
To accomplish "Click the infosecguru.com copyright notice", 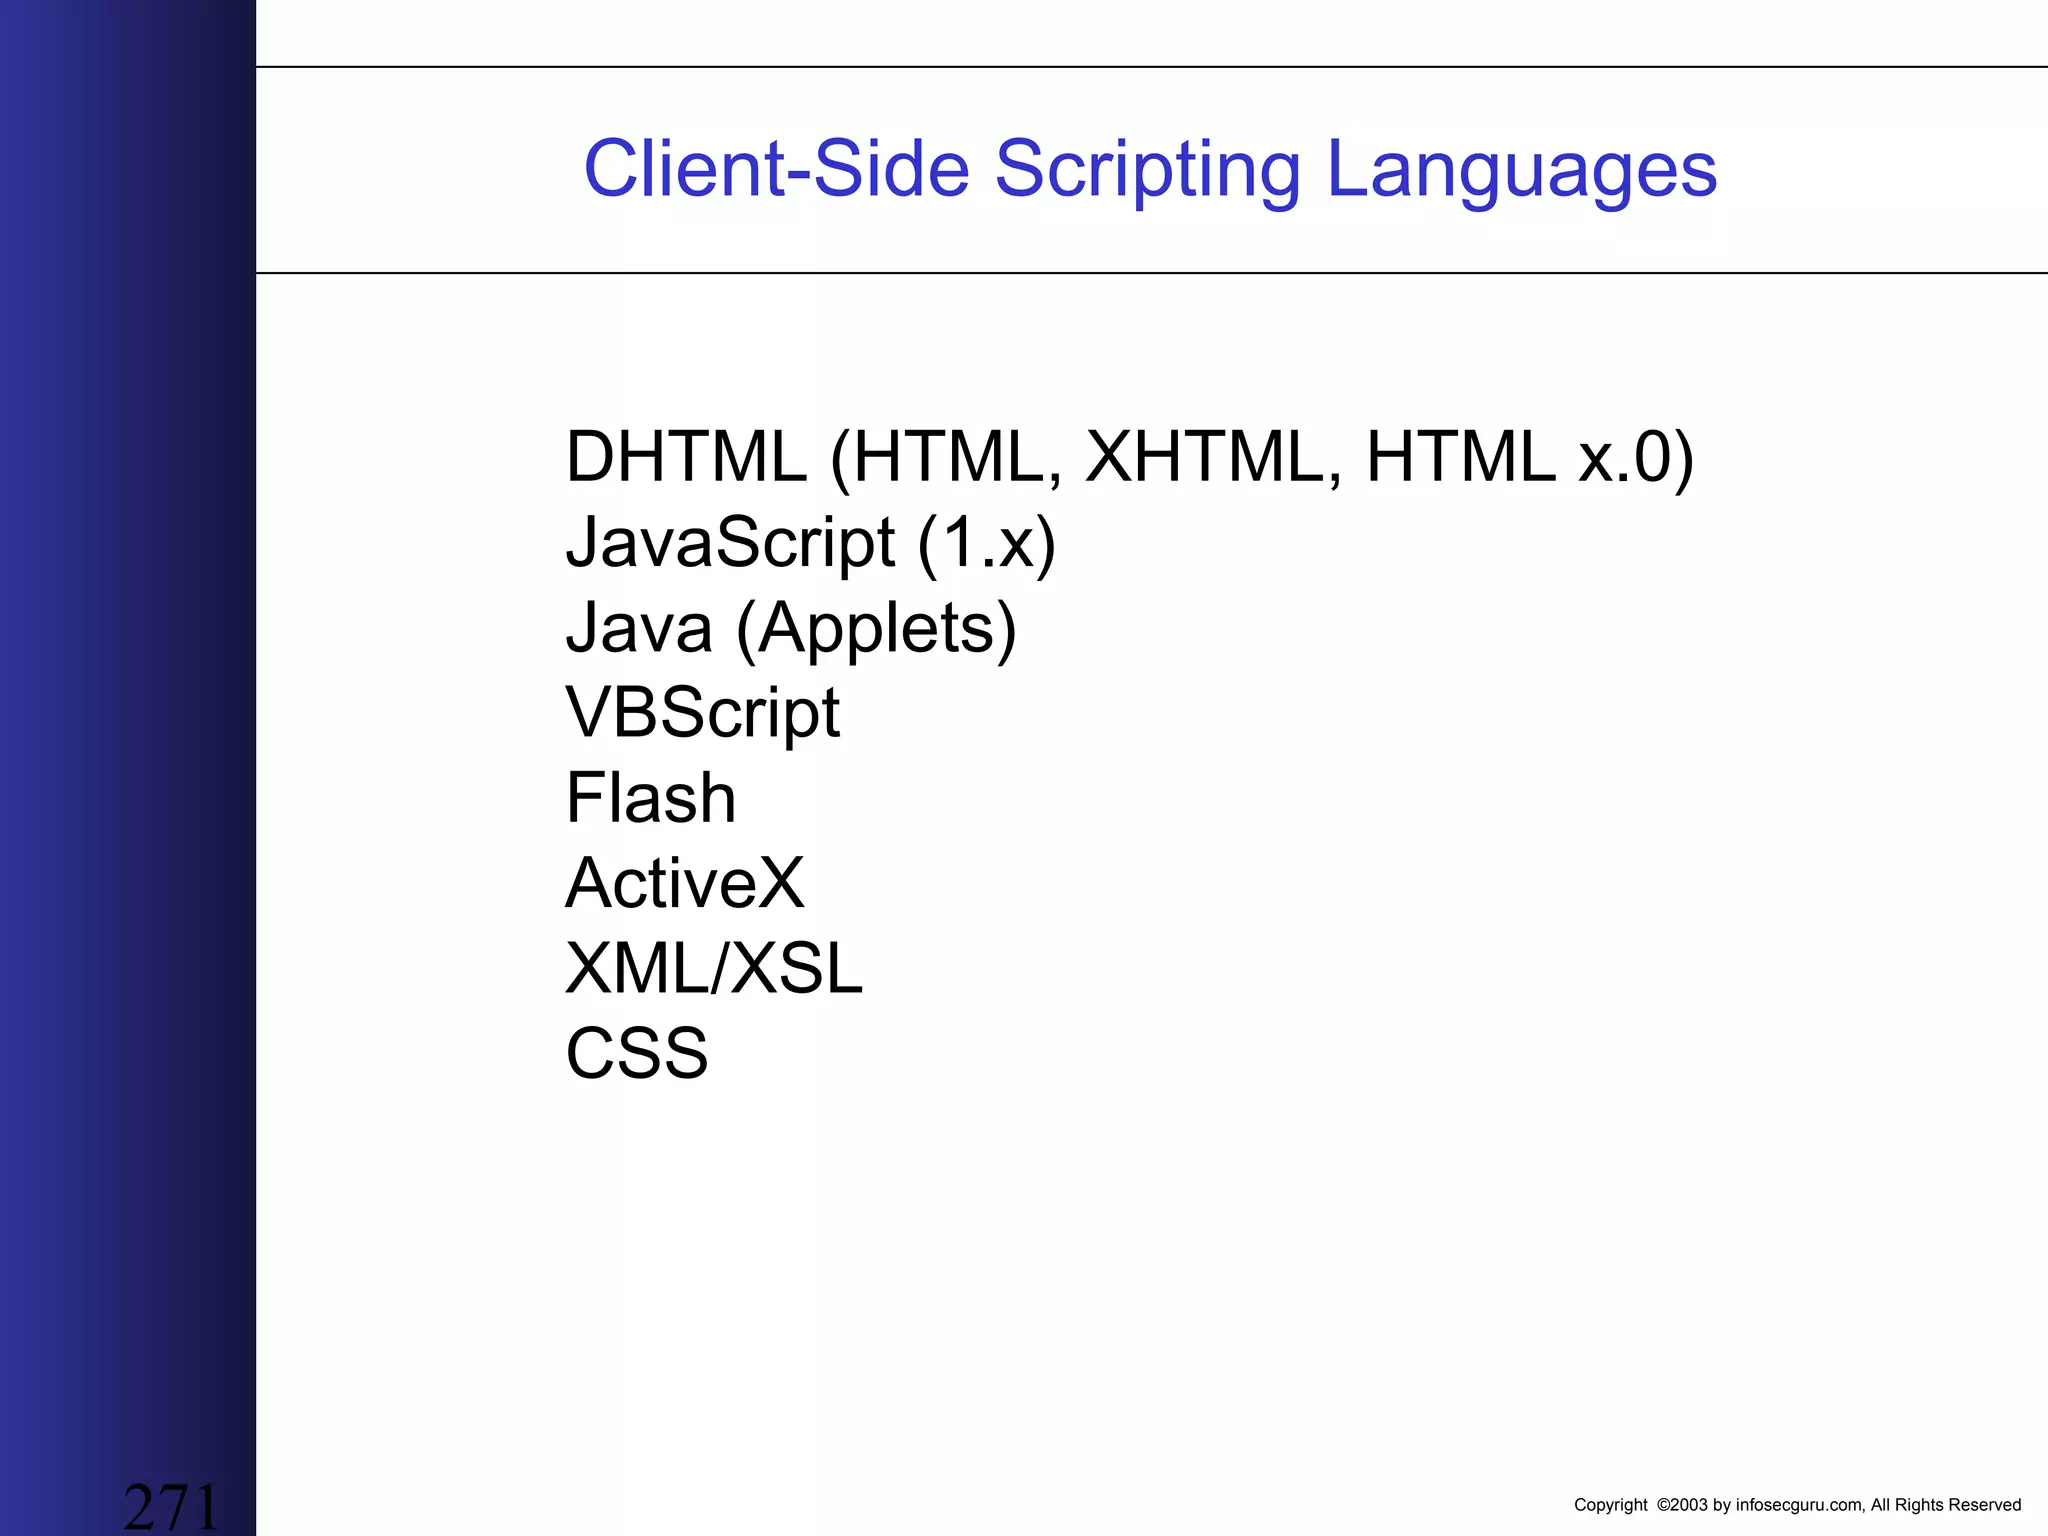I will [1797, 1505].
